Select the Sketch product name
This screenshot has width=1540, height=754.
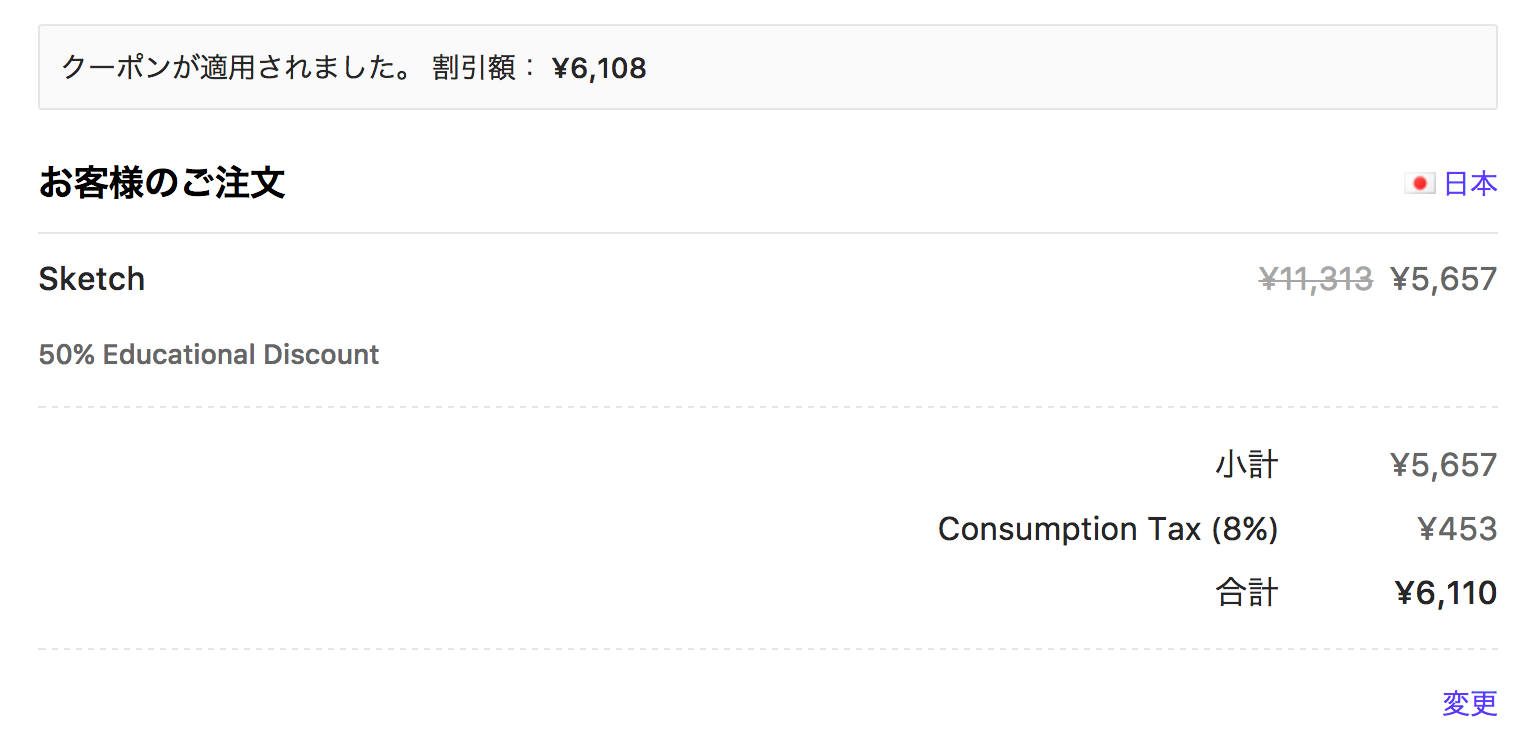click(x=92, y=279)
